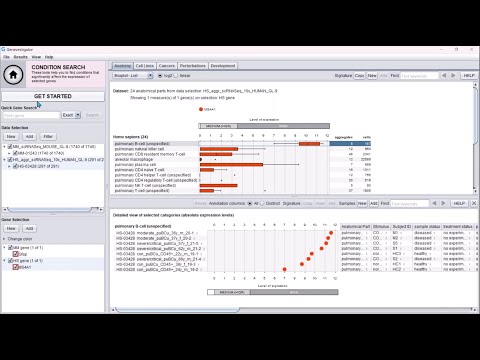This screenshot has width=480, height=360.
Task: Expand HS-03420 tree node
Action: click(9, 166)
